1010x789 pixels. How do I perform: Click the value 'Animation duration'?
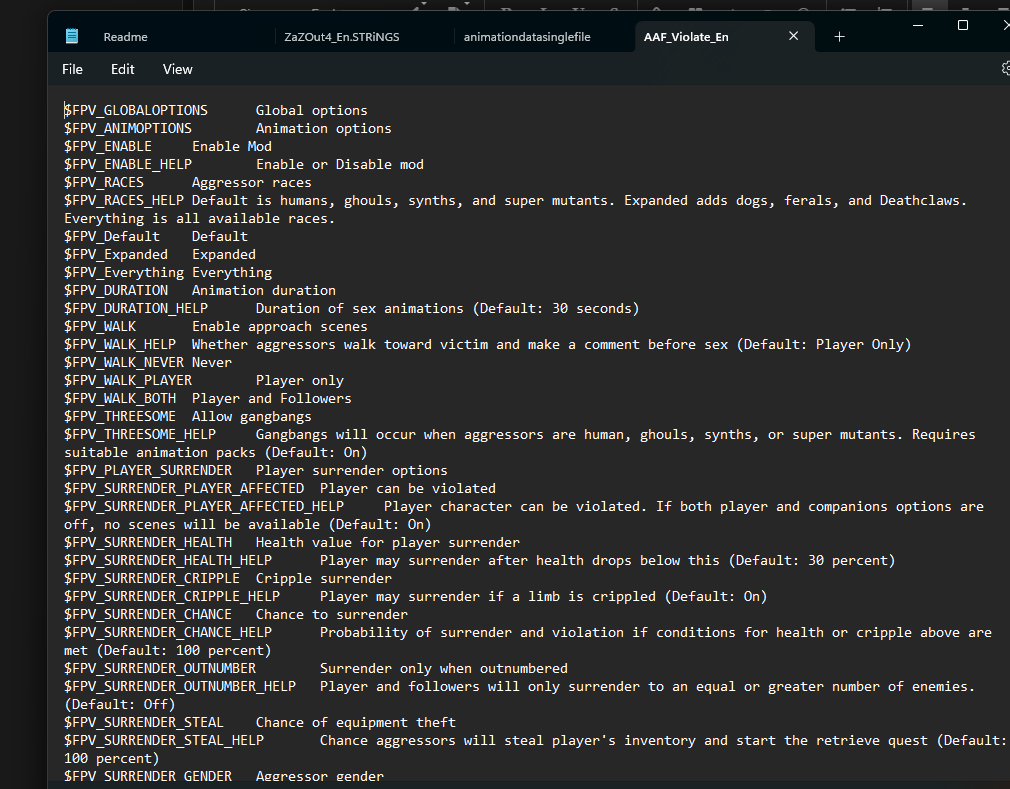tap(263, 290)
